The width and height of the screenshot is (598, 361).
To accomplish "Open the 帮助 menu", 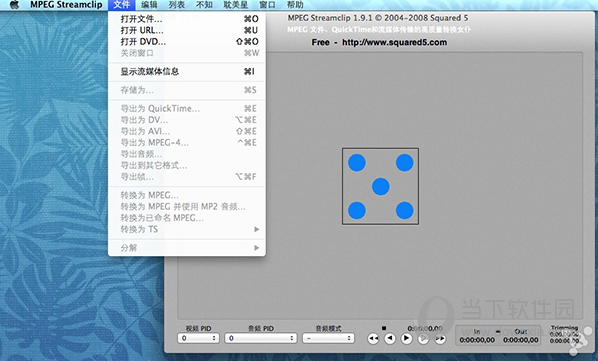I will point(295,5).
